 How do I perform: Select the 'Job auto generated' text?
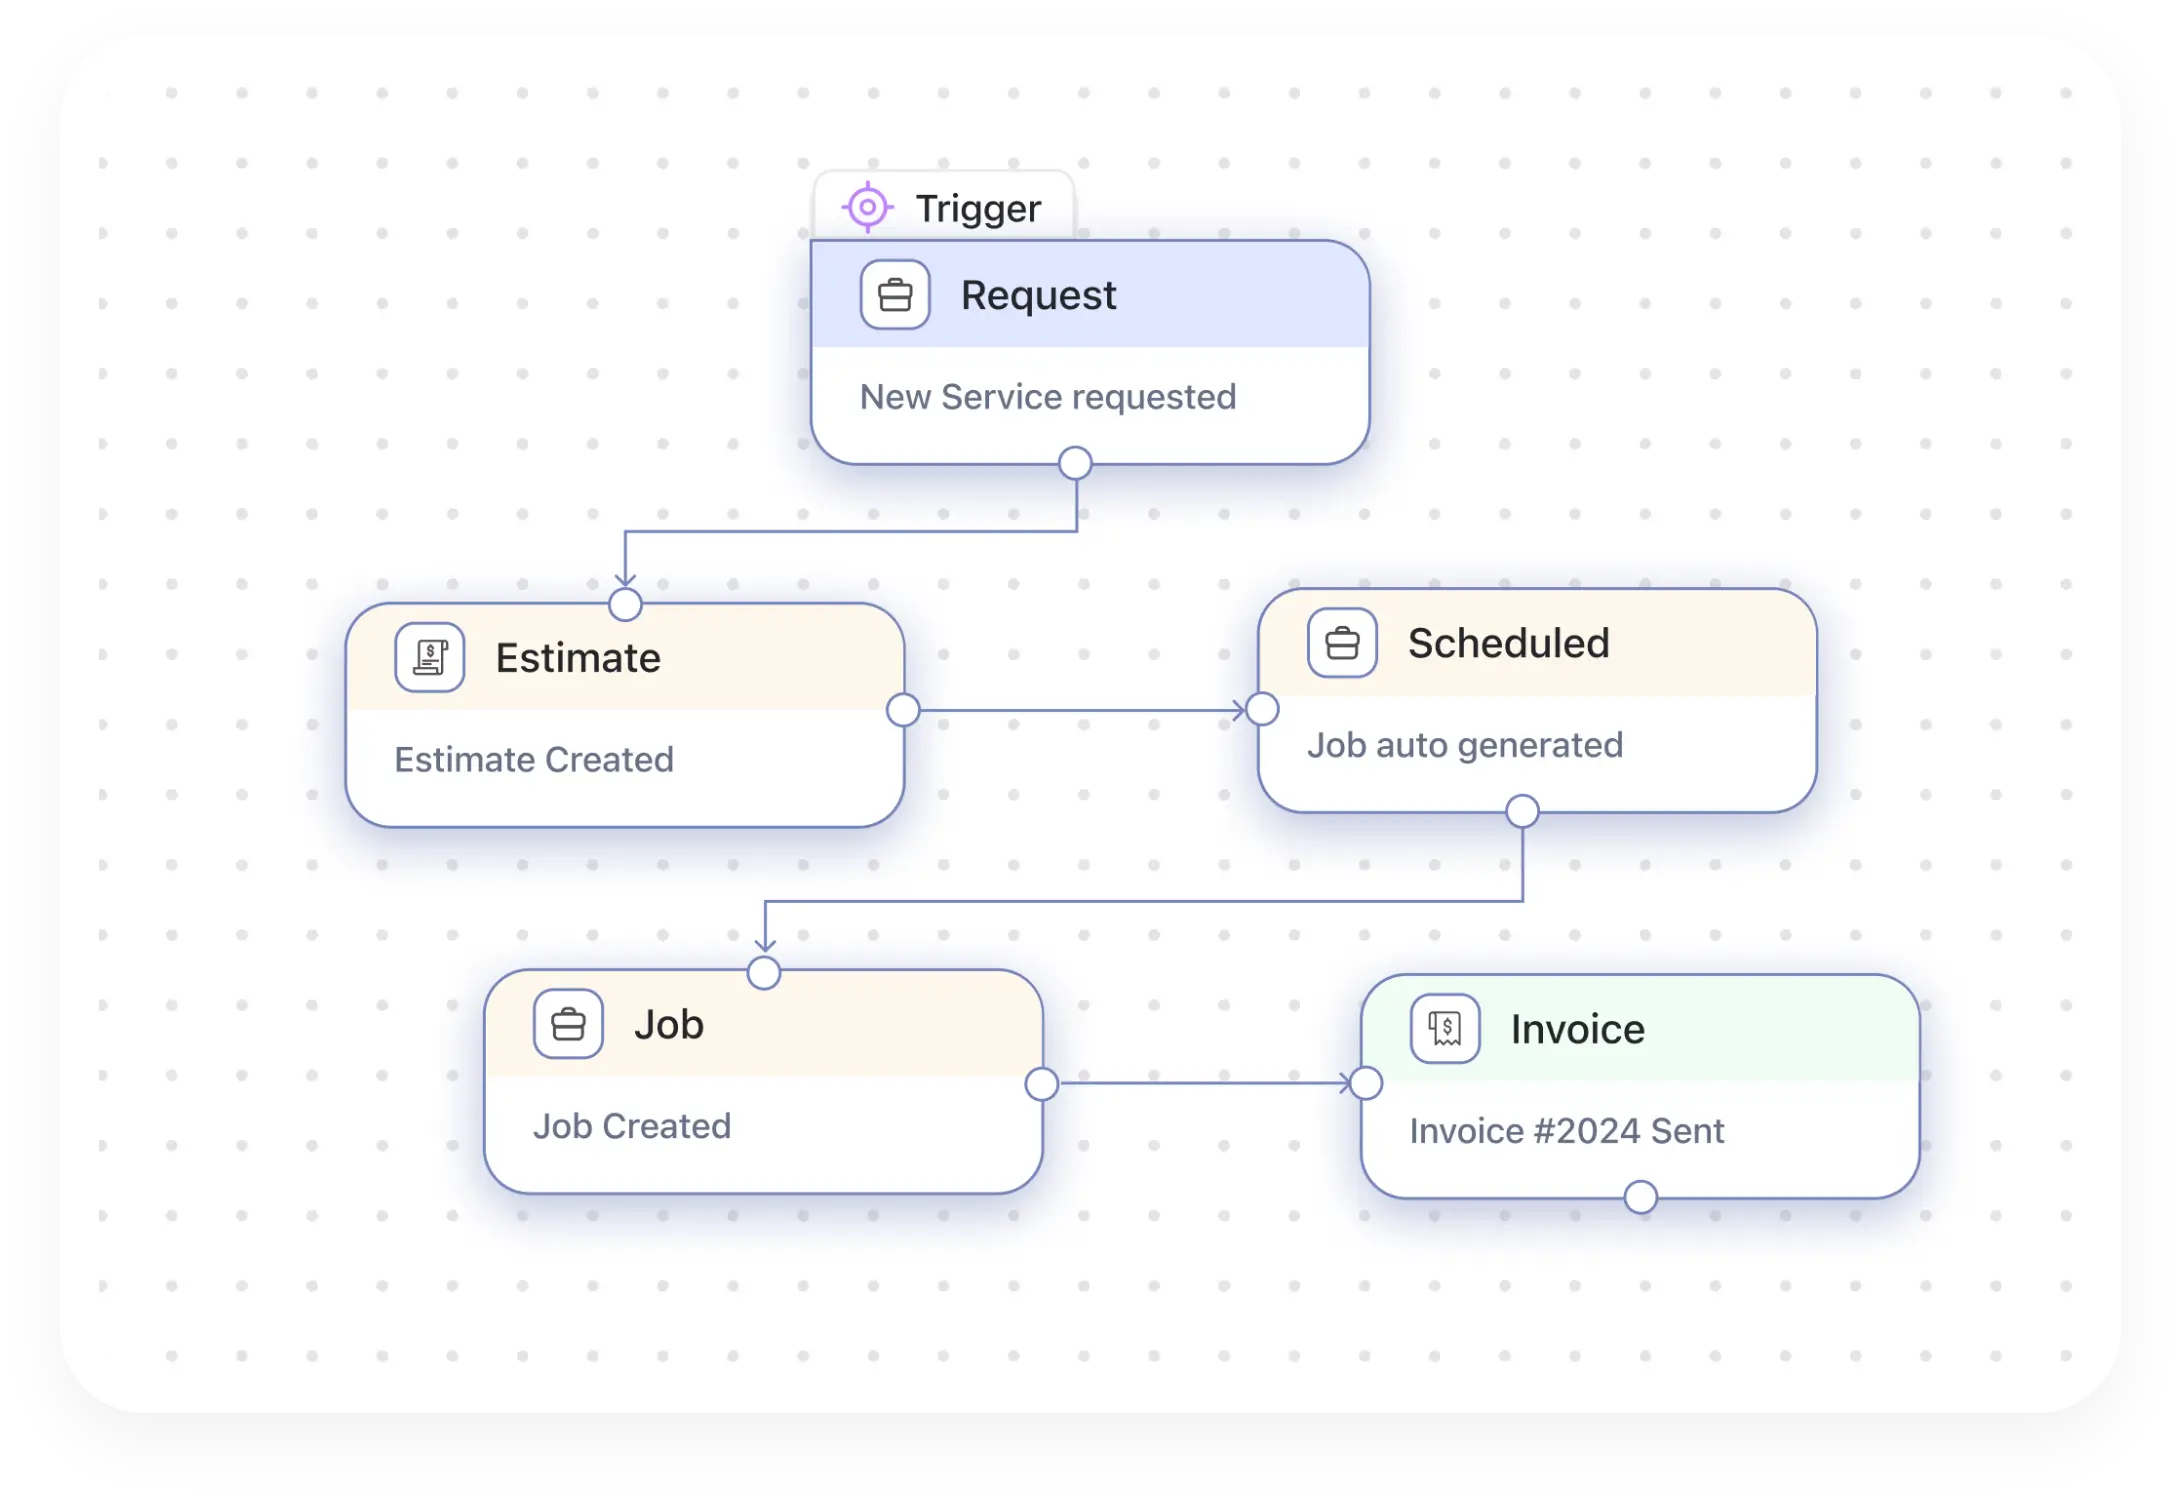coord(1464,745)
